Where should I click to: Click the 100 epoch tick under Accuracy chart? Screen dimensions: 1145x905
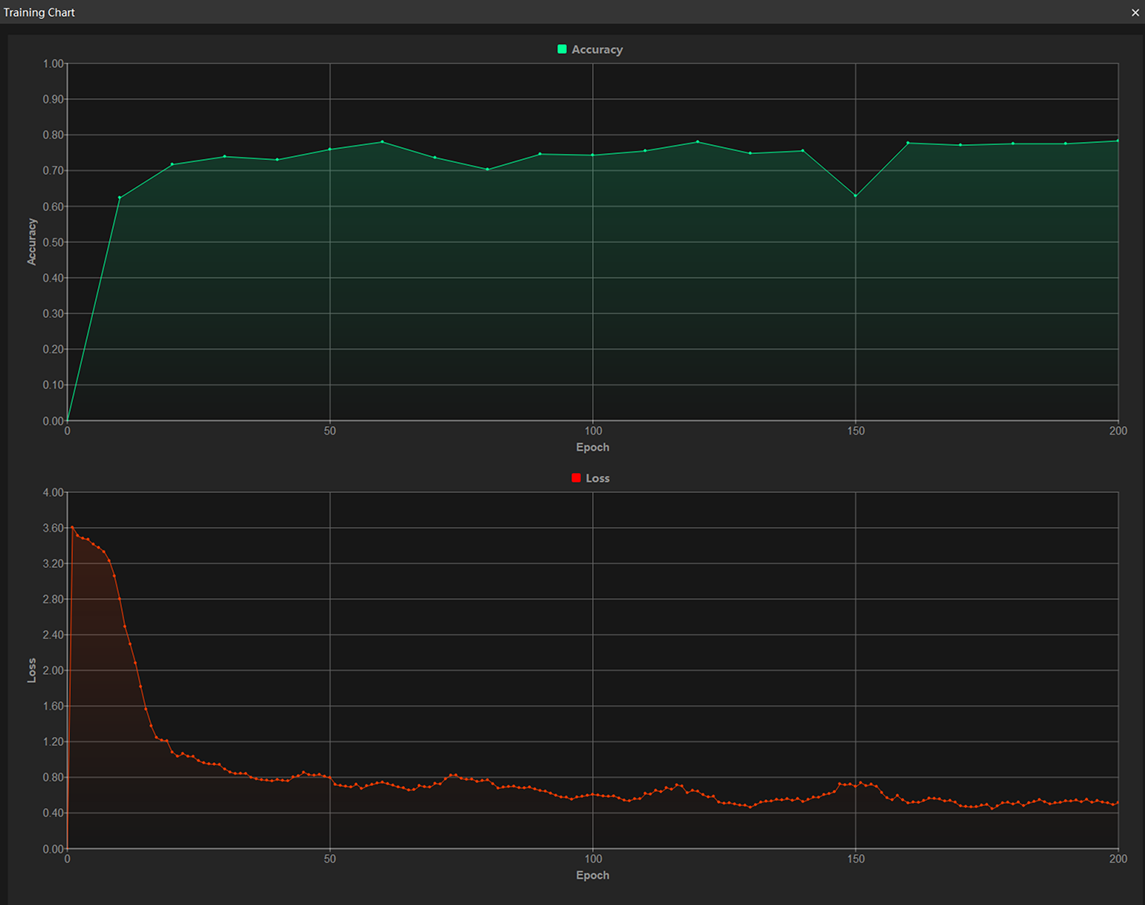pos(593,431)
